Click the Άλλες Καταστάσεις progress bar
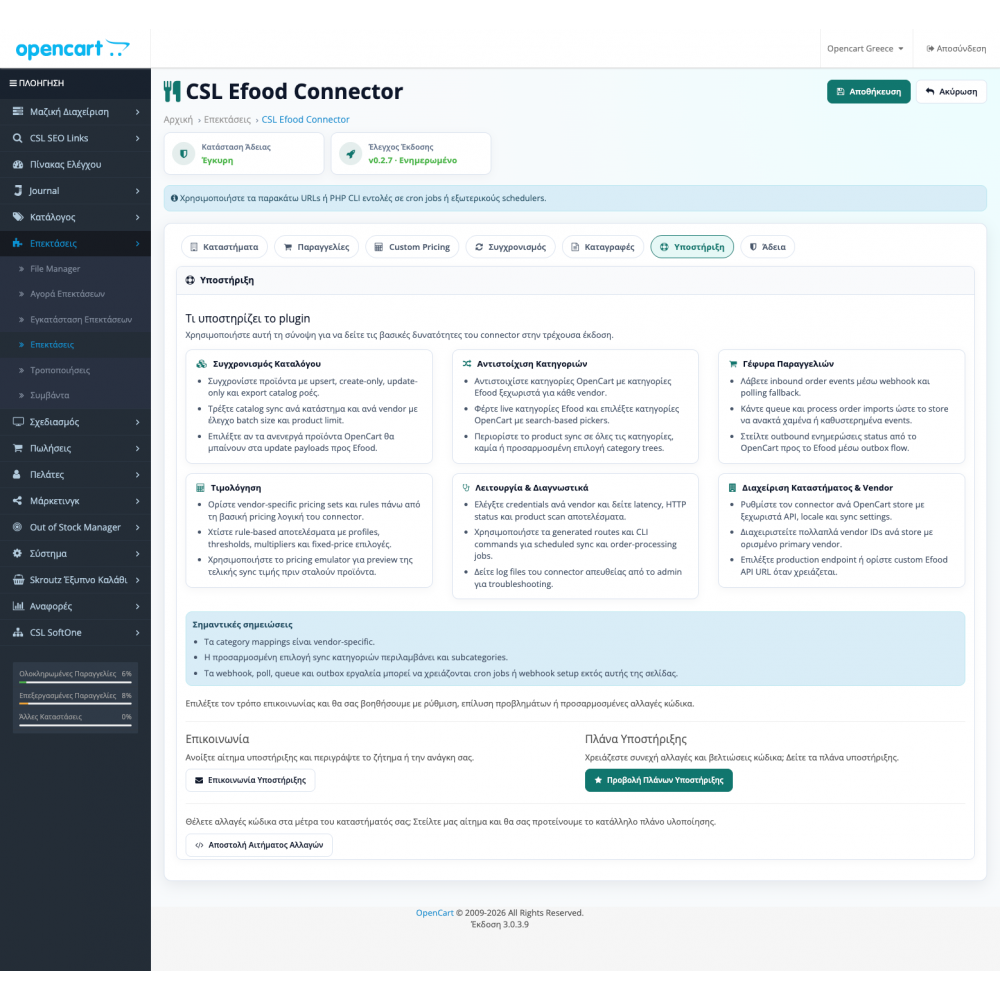The image size is (1000, 1000). (x=75, y=726)
